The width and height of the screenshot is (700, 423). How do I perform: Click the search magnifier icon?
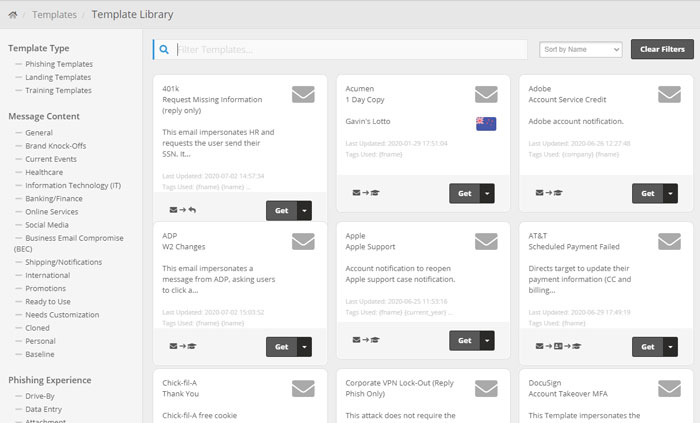163,49
